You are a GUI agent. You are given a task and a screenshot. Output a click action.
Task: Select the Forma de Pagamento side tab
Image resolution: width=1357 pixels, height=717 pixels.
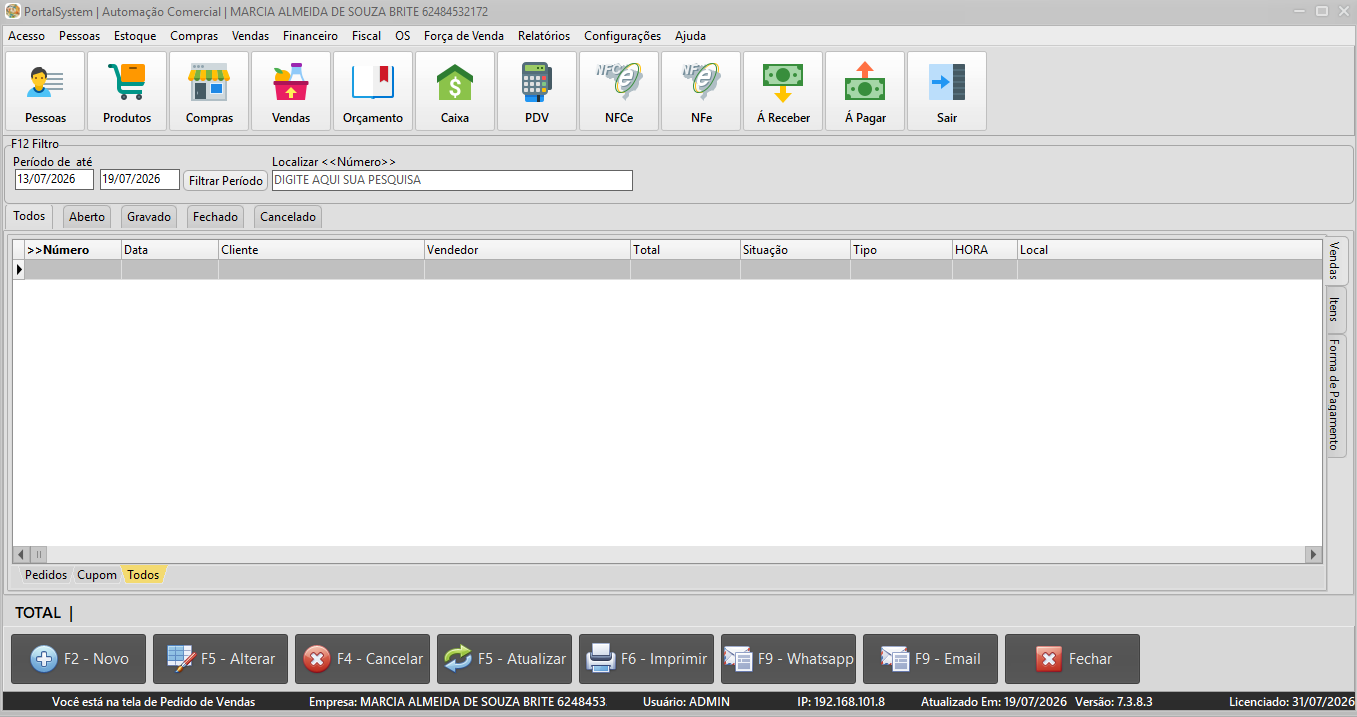[x=1335, y=395]
